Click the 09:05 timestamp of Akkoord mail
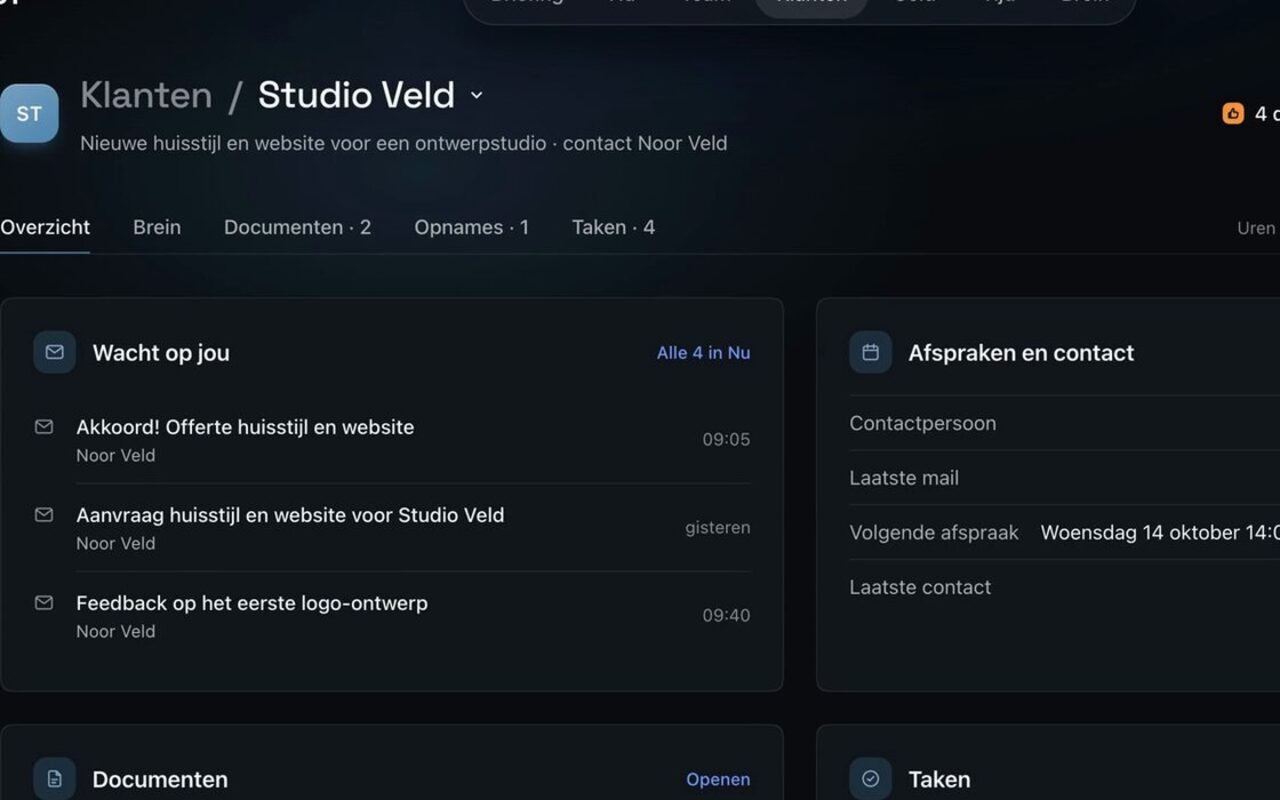The width and height of the screenshot is (1280, 800). 726,439
